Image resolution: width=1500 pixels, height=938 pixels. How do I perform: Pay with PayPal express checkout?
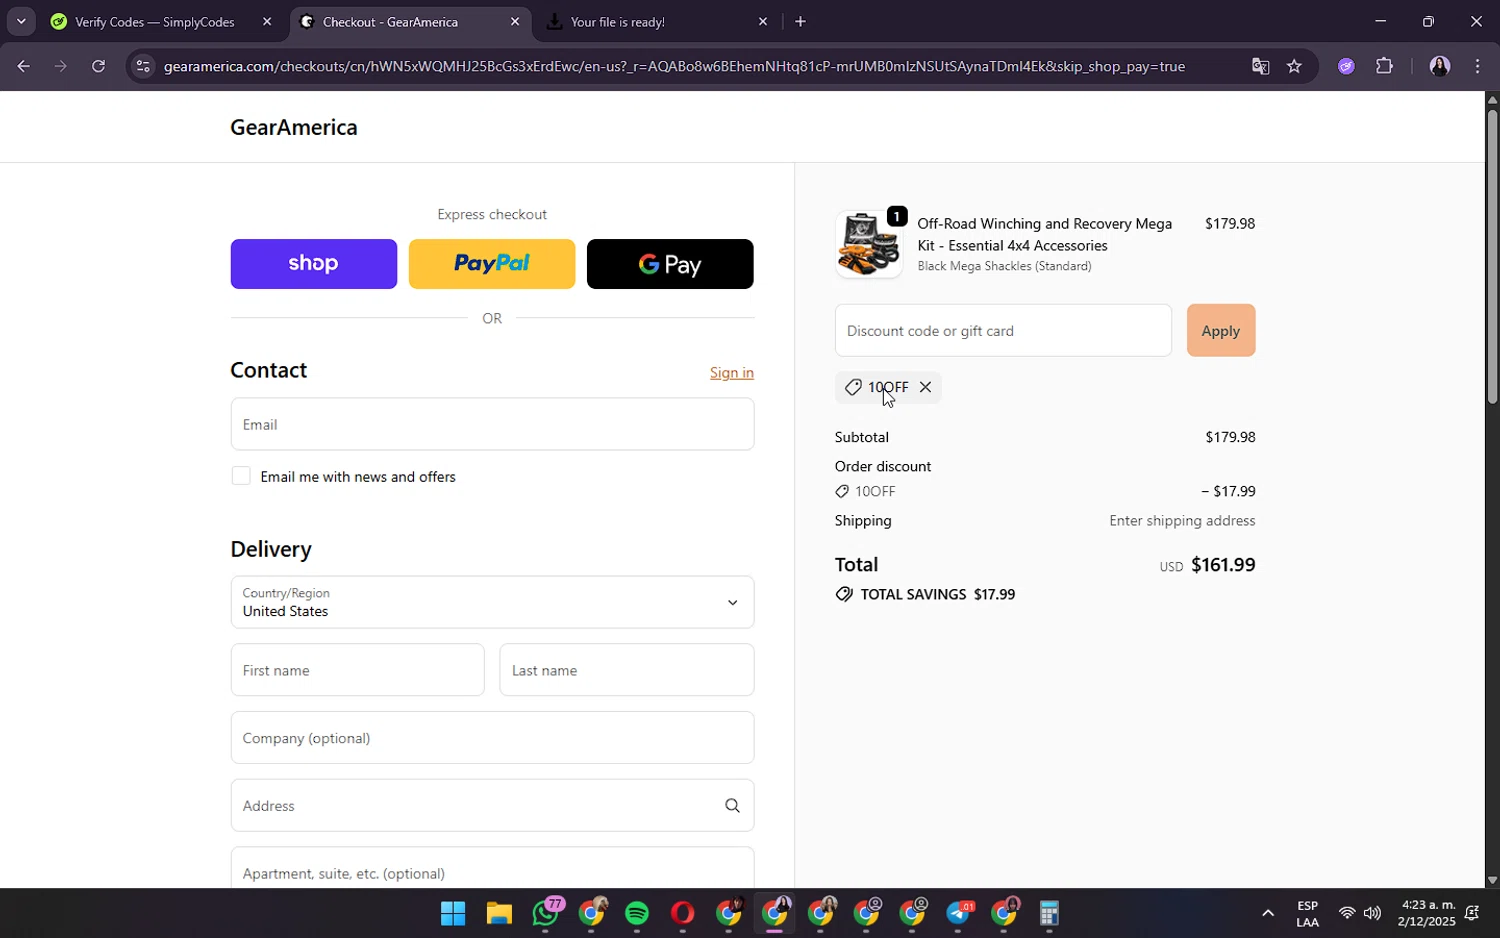pos(491,264)
